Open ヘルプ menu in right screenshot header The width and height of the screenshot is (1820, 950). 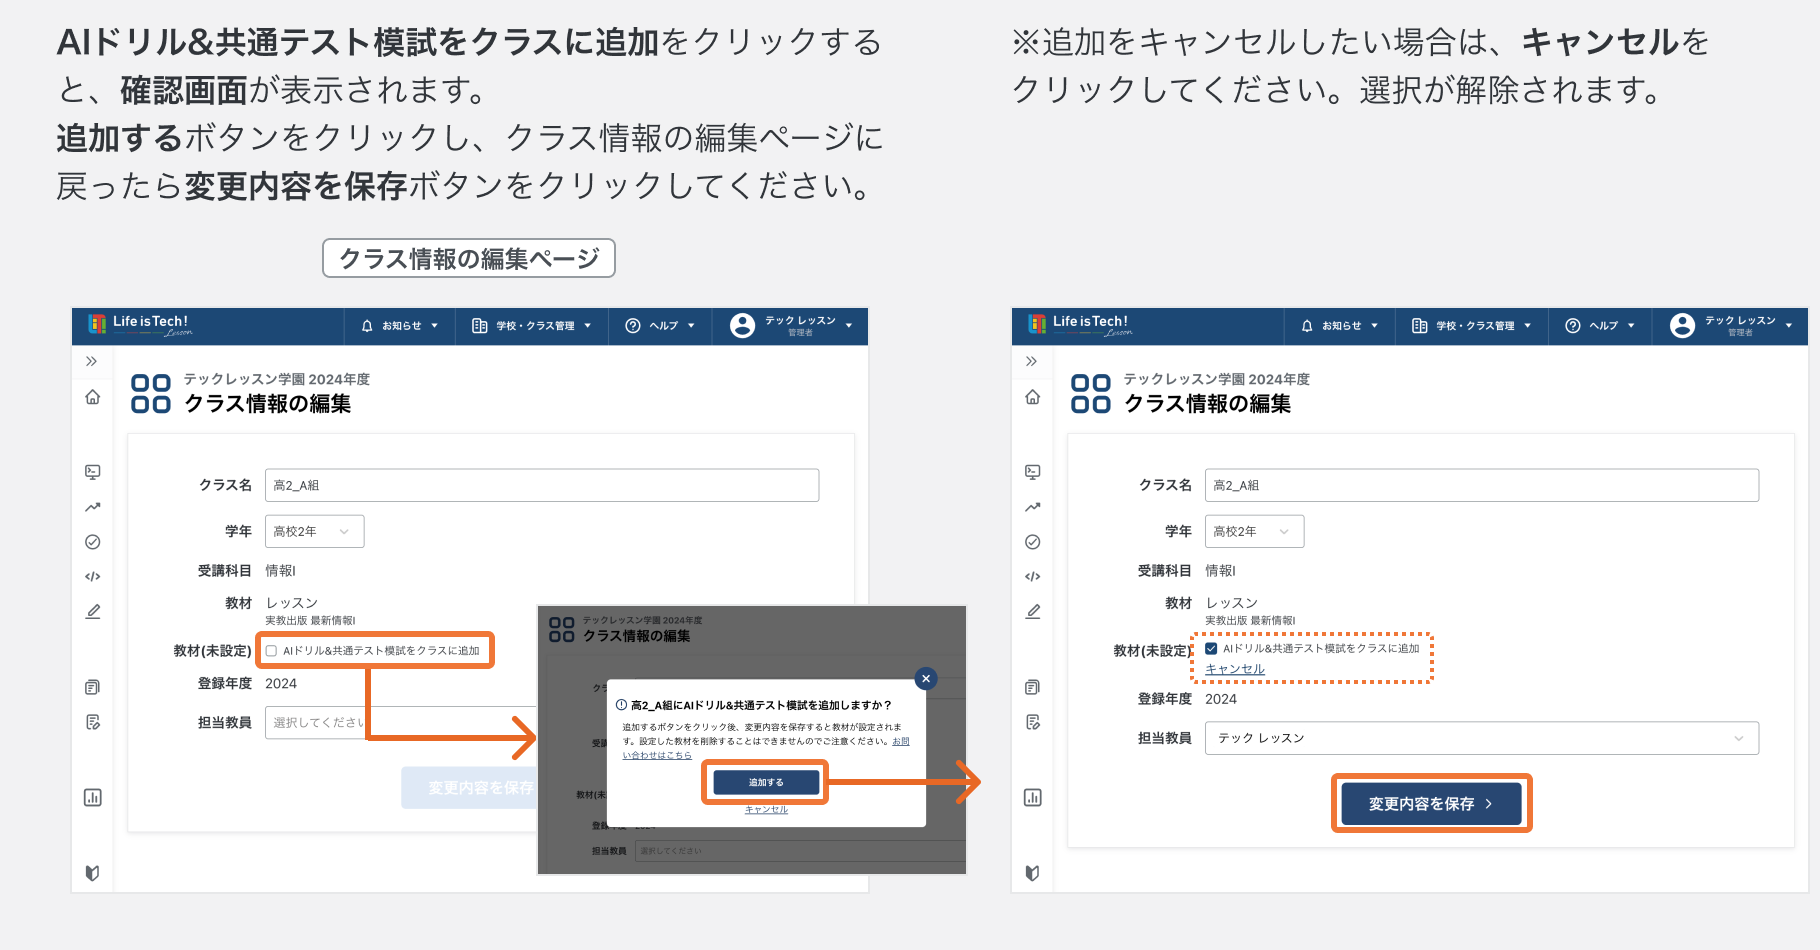[1600, 326]
